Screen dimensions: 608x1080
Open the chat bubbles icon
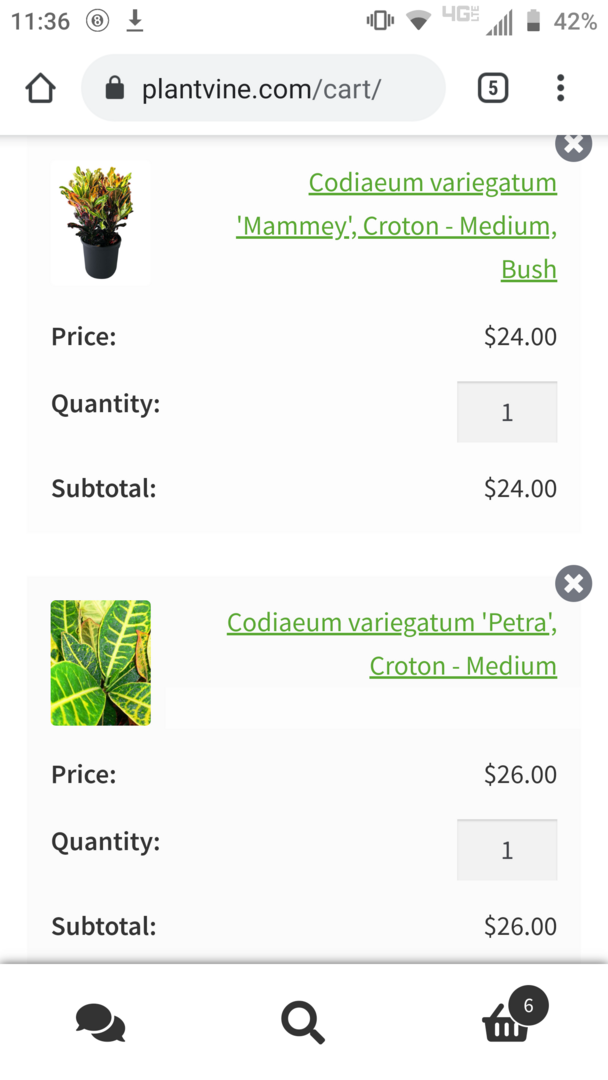(x=101, y=1022)
